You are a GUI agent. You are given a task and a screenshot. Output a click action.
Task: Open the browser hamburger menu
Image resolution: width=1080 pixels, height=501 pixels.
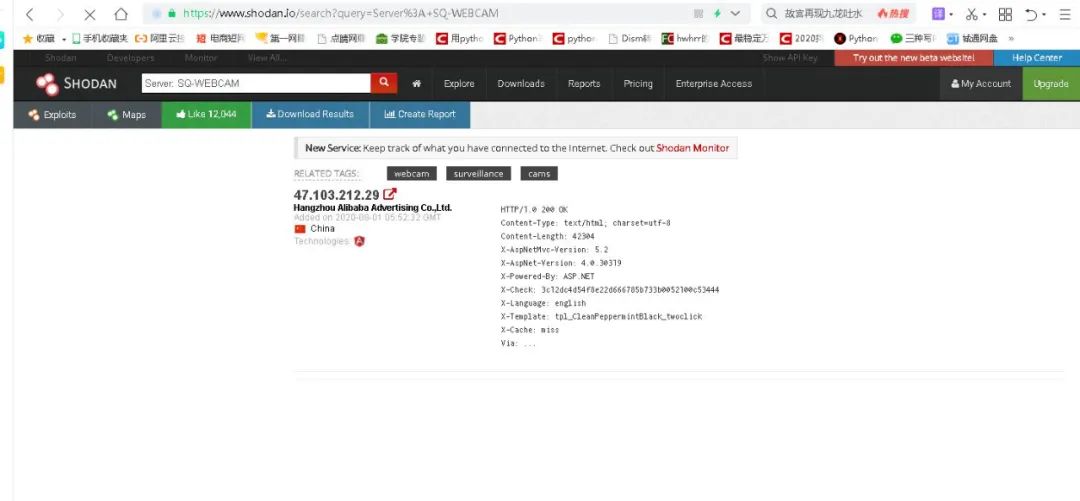pos(1064,14)
